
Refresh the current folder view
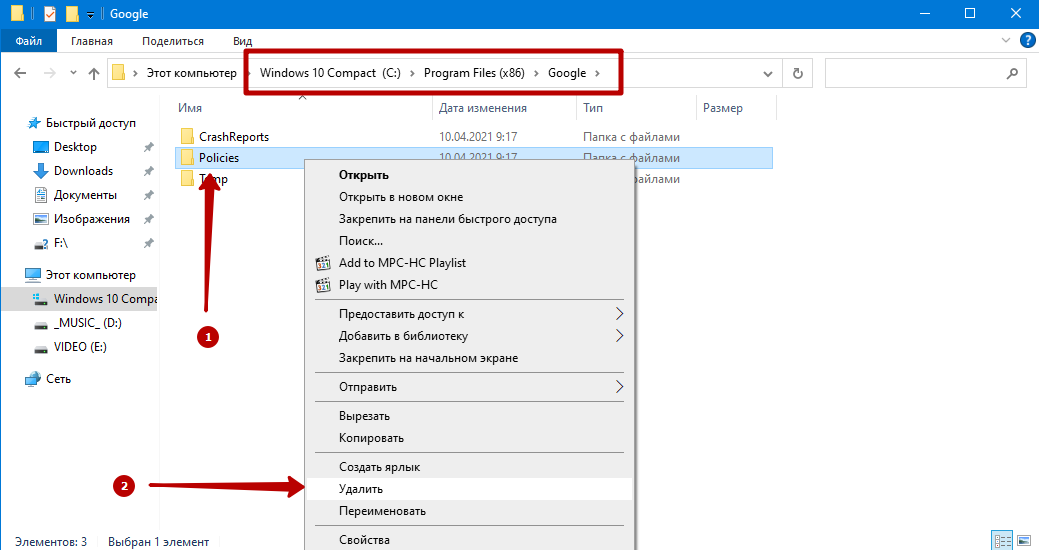click(797, 73)
